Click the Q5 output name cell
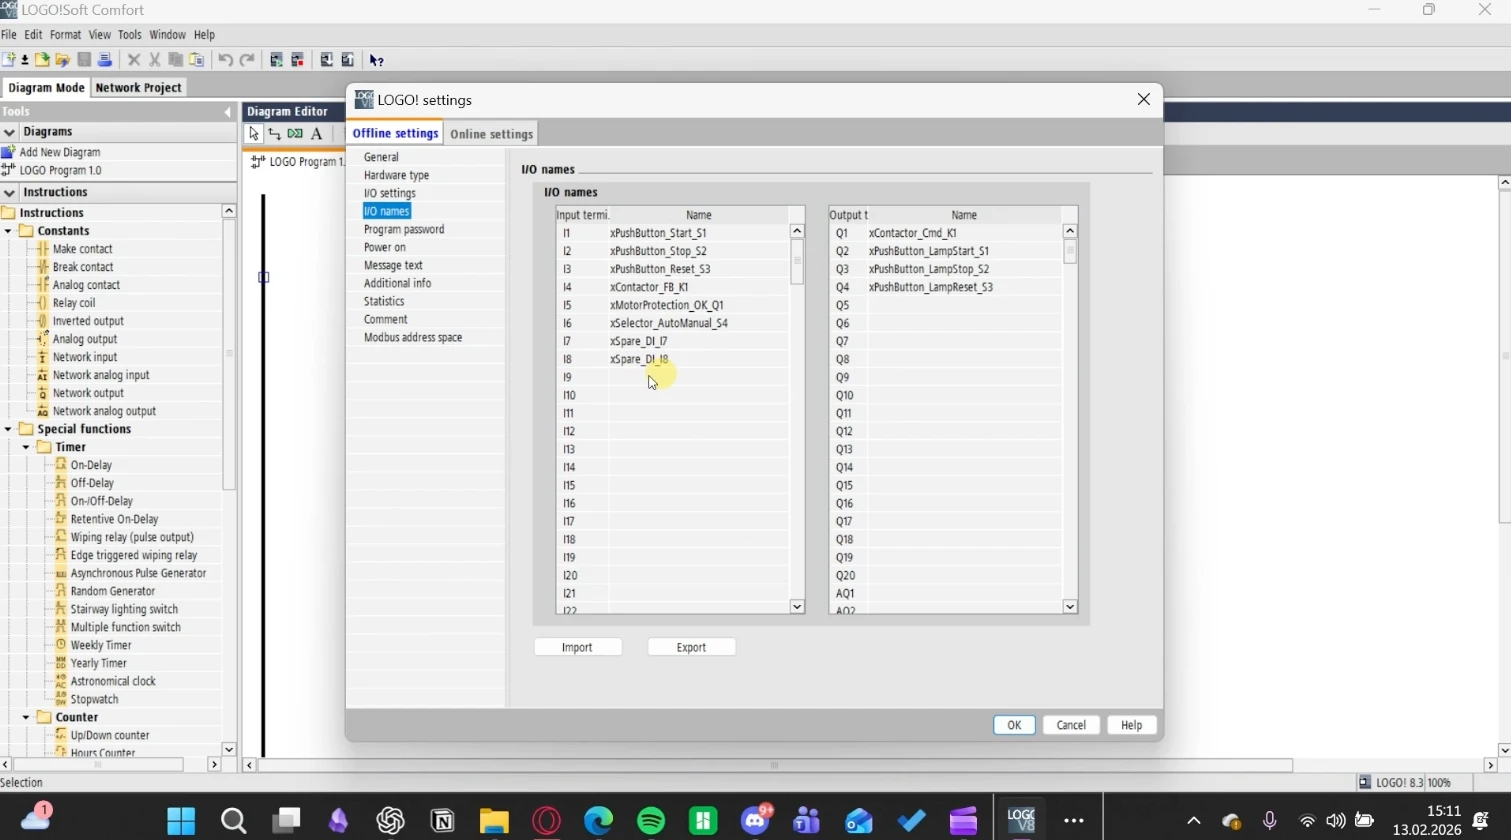This screenshot has height=840, width=1511. coord(964,305)
